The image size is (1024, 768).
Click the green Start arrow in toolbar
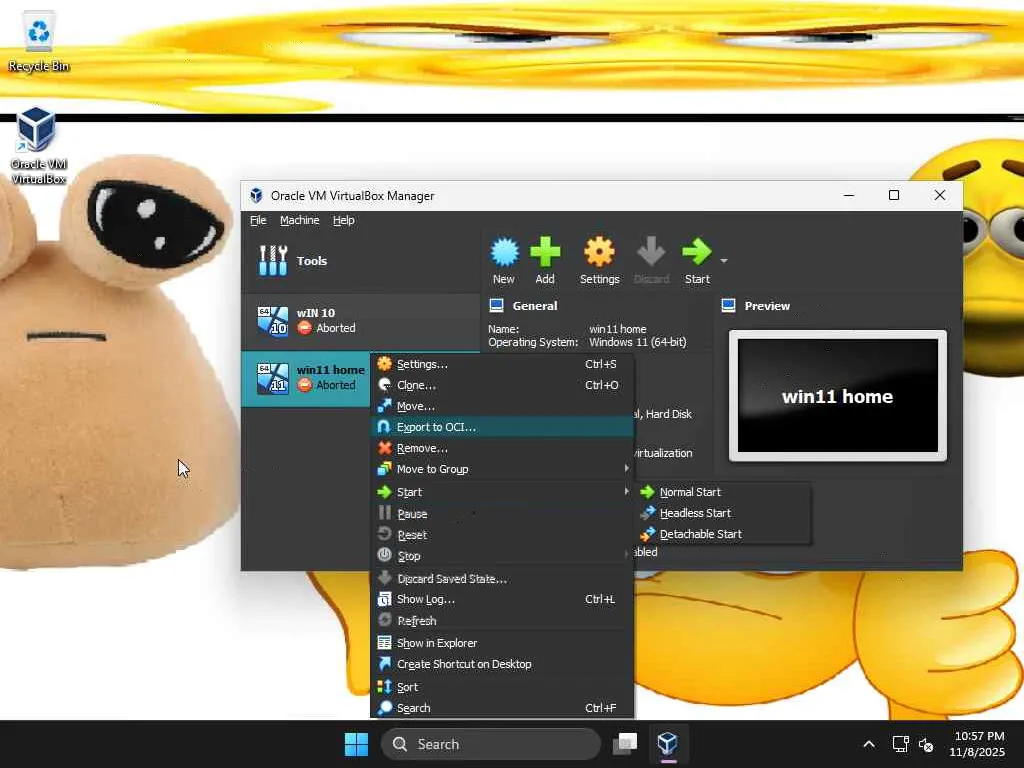(x=696, y=252)
